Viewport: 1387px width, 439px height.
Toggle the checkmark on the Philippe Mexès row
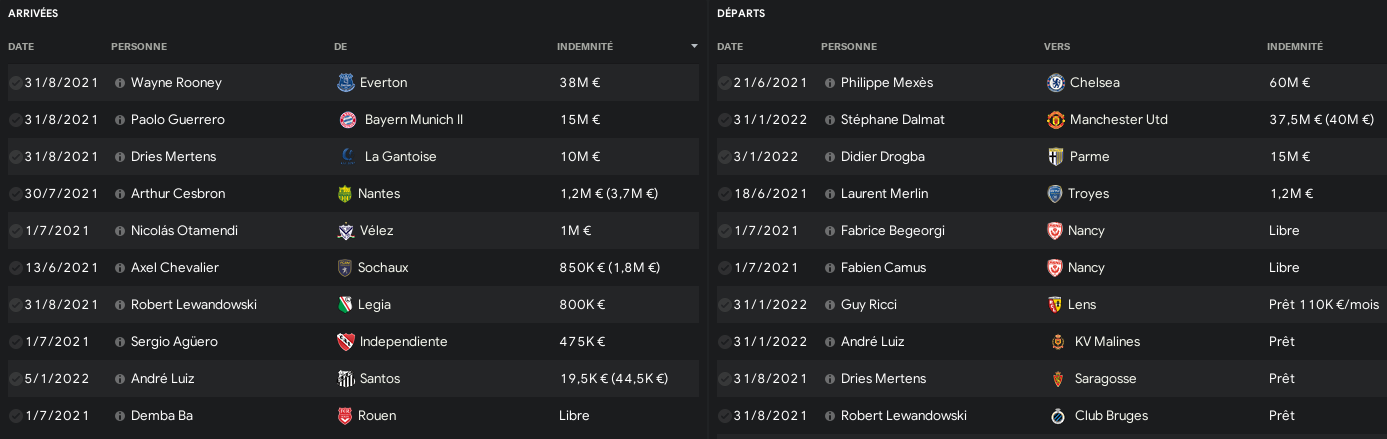pos(724,83)
